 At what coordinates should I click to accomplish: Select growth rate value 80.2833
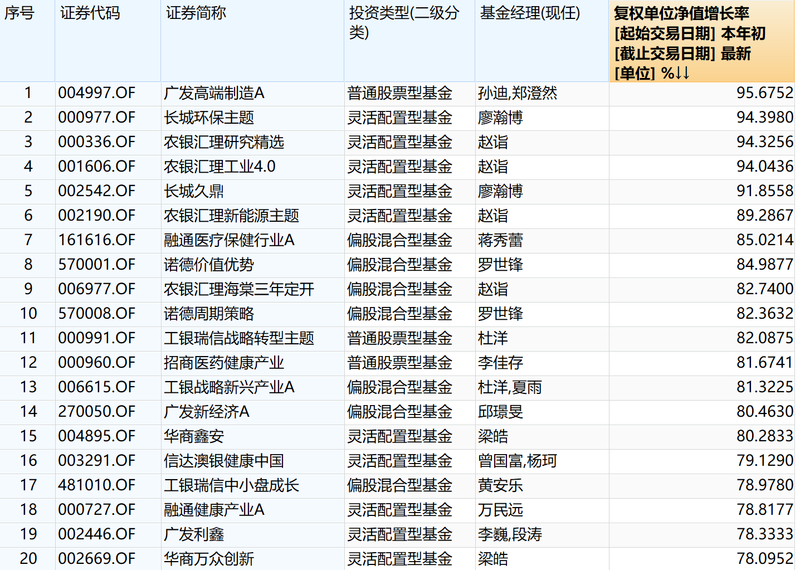[x=765, y=436]
